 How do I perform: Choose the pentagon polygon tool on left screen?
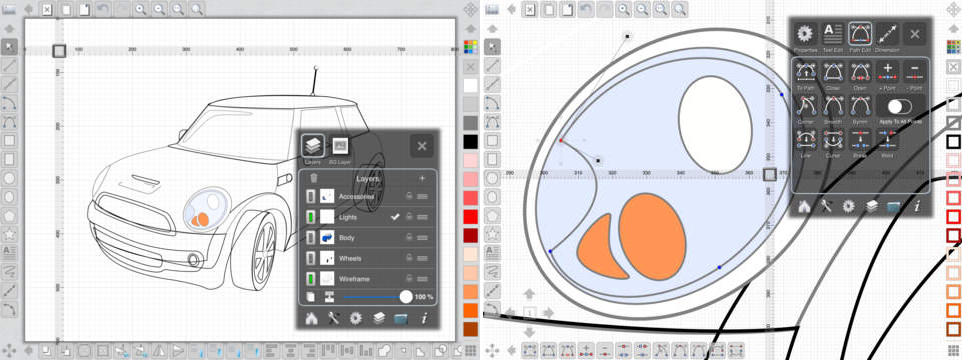tap(9, 215)
